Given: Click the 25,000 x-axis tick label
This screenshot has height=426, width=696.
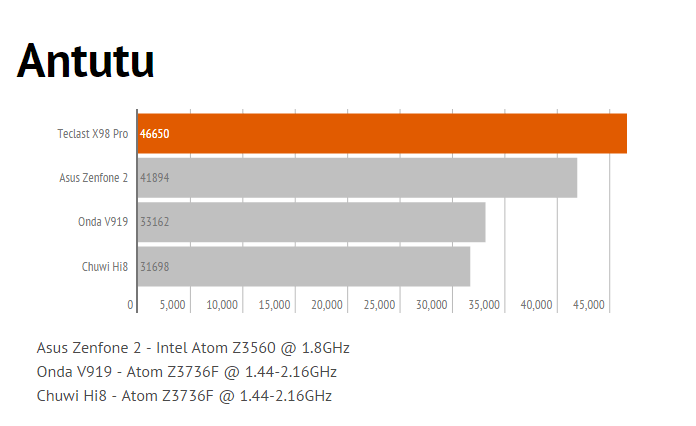Looking at the screenshot, I should (x=380, y=304).
